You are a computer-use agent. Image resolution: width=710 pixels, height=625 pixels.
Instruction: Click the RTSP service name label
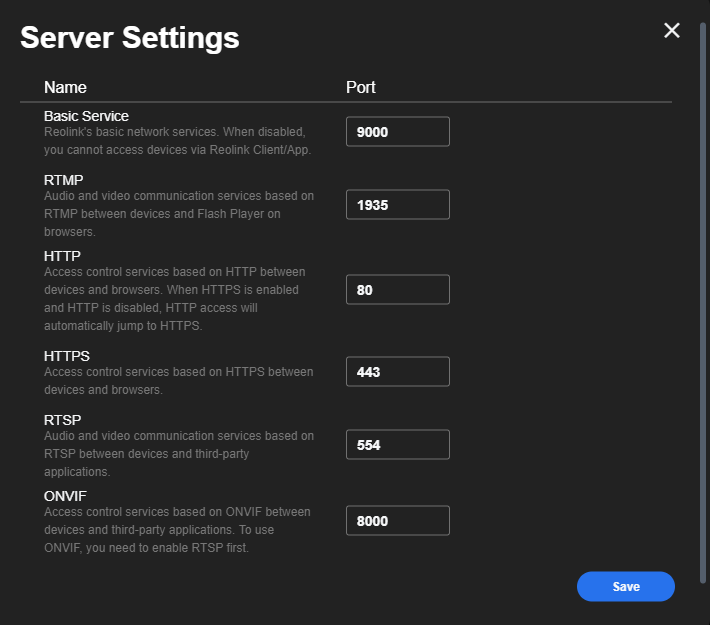click(x=62, y=420)
